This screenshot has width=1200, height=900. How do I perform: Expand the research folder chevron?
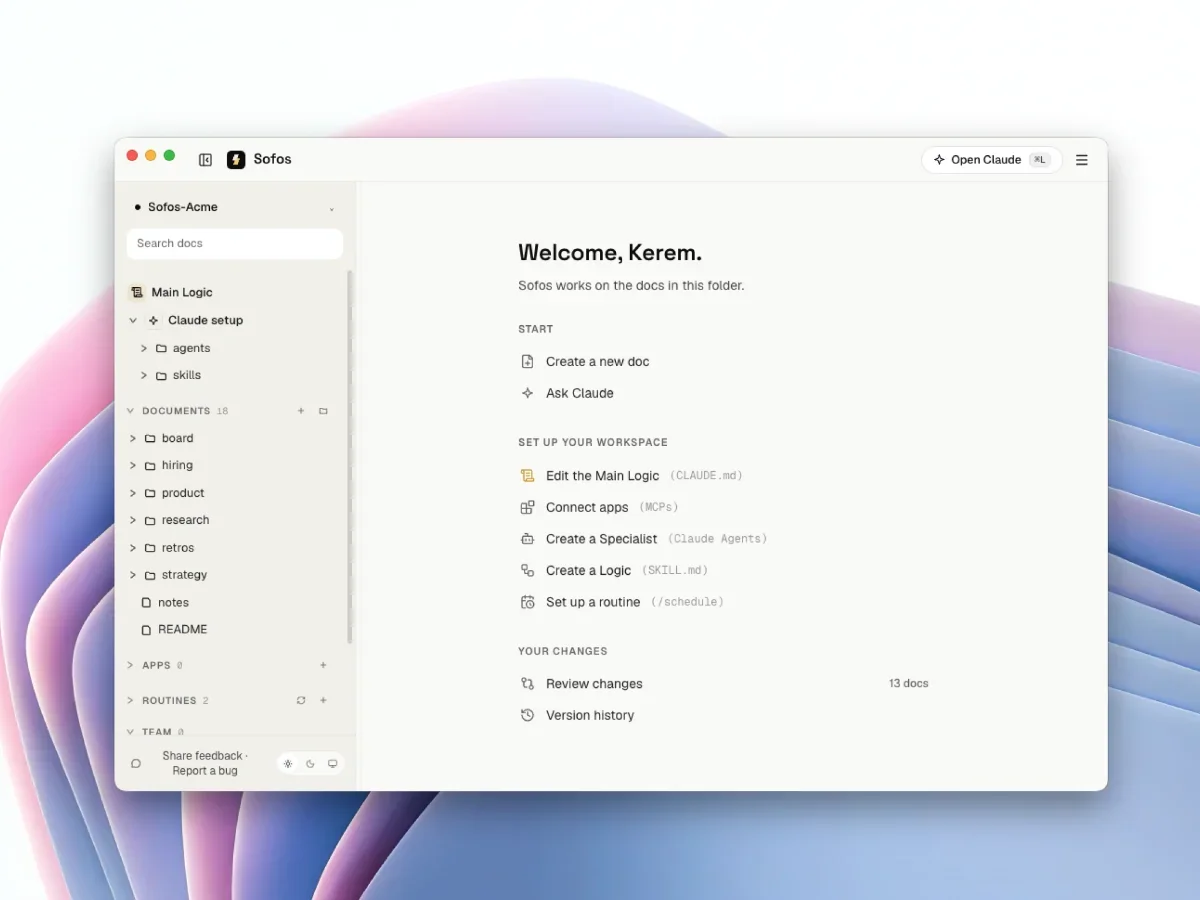(133, 520)
